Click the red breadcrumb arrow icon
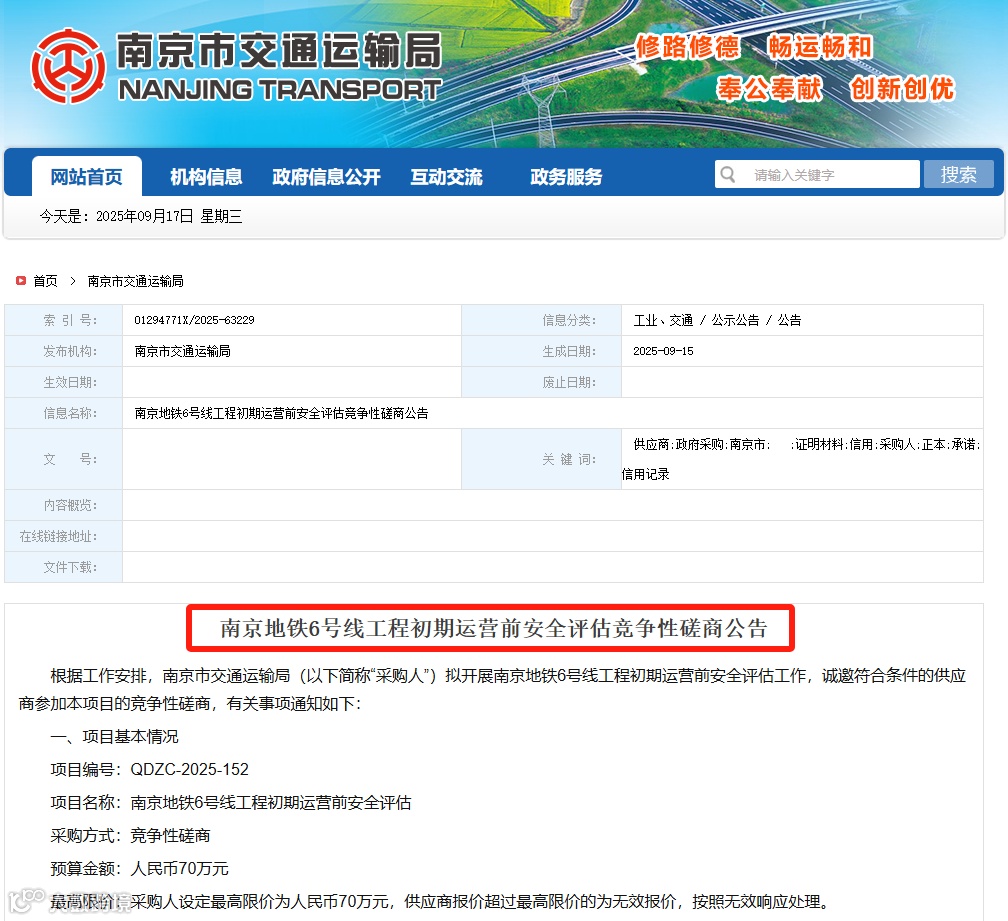 click(x=21, y=280)
